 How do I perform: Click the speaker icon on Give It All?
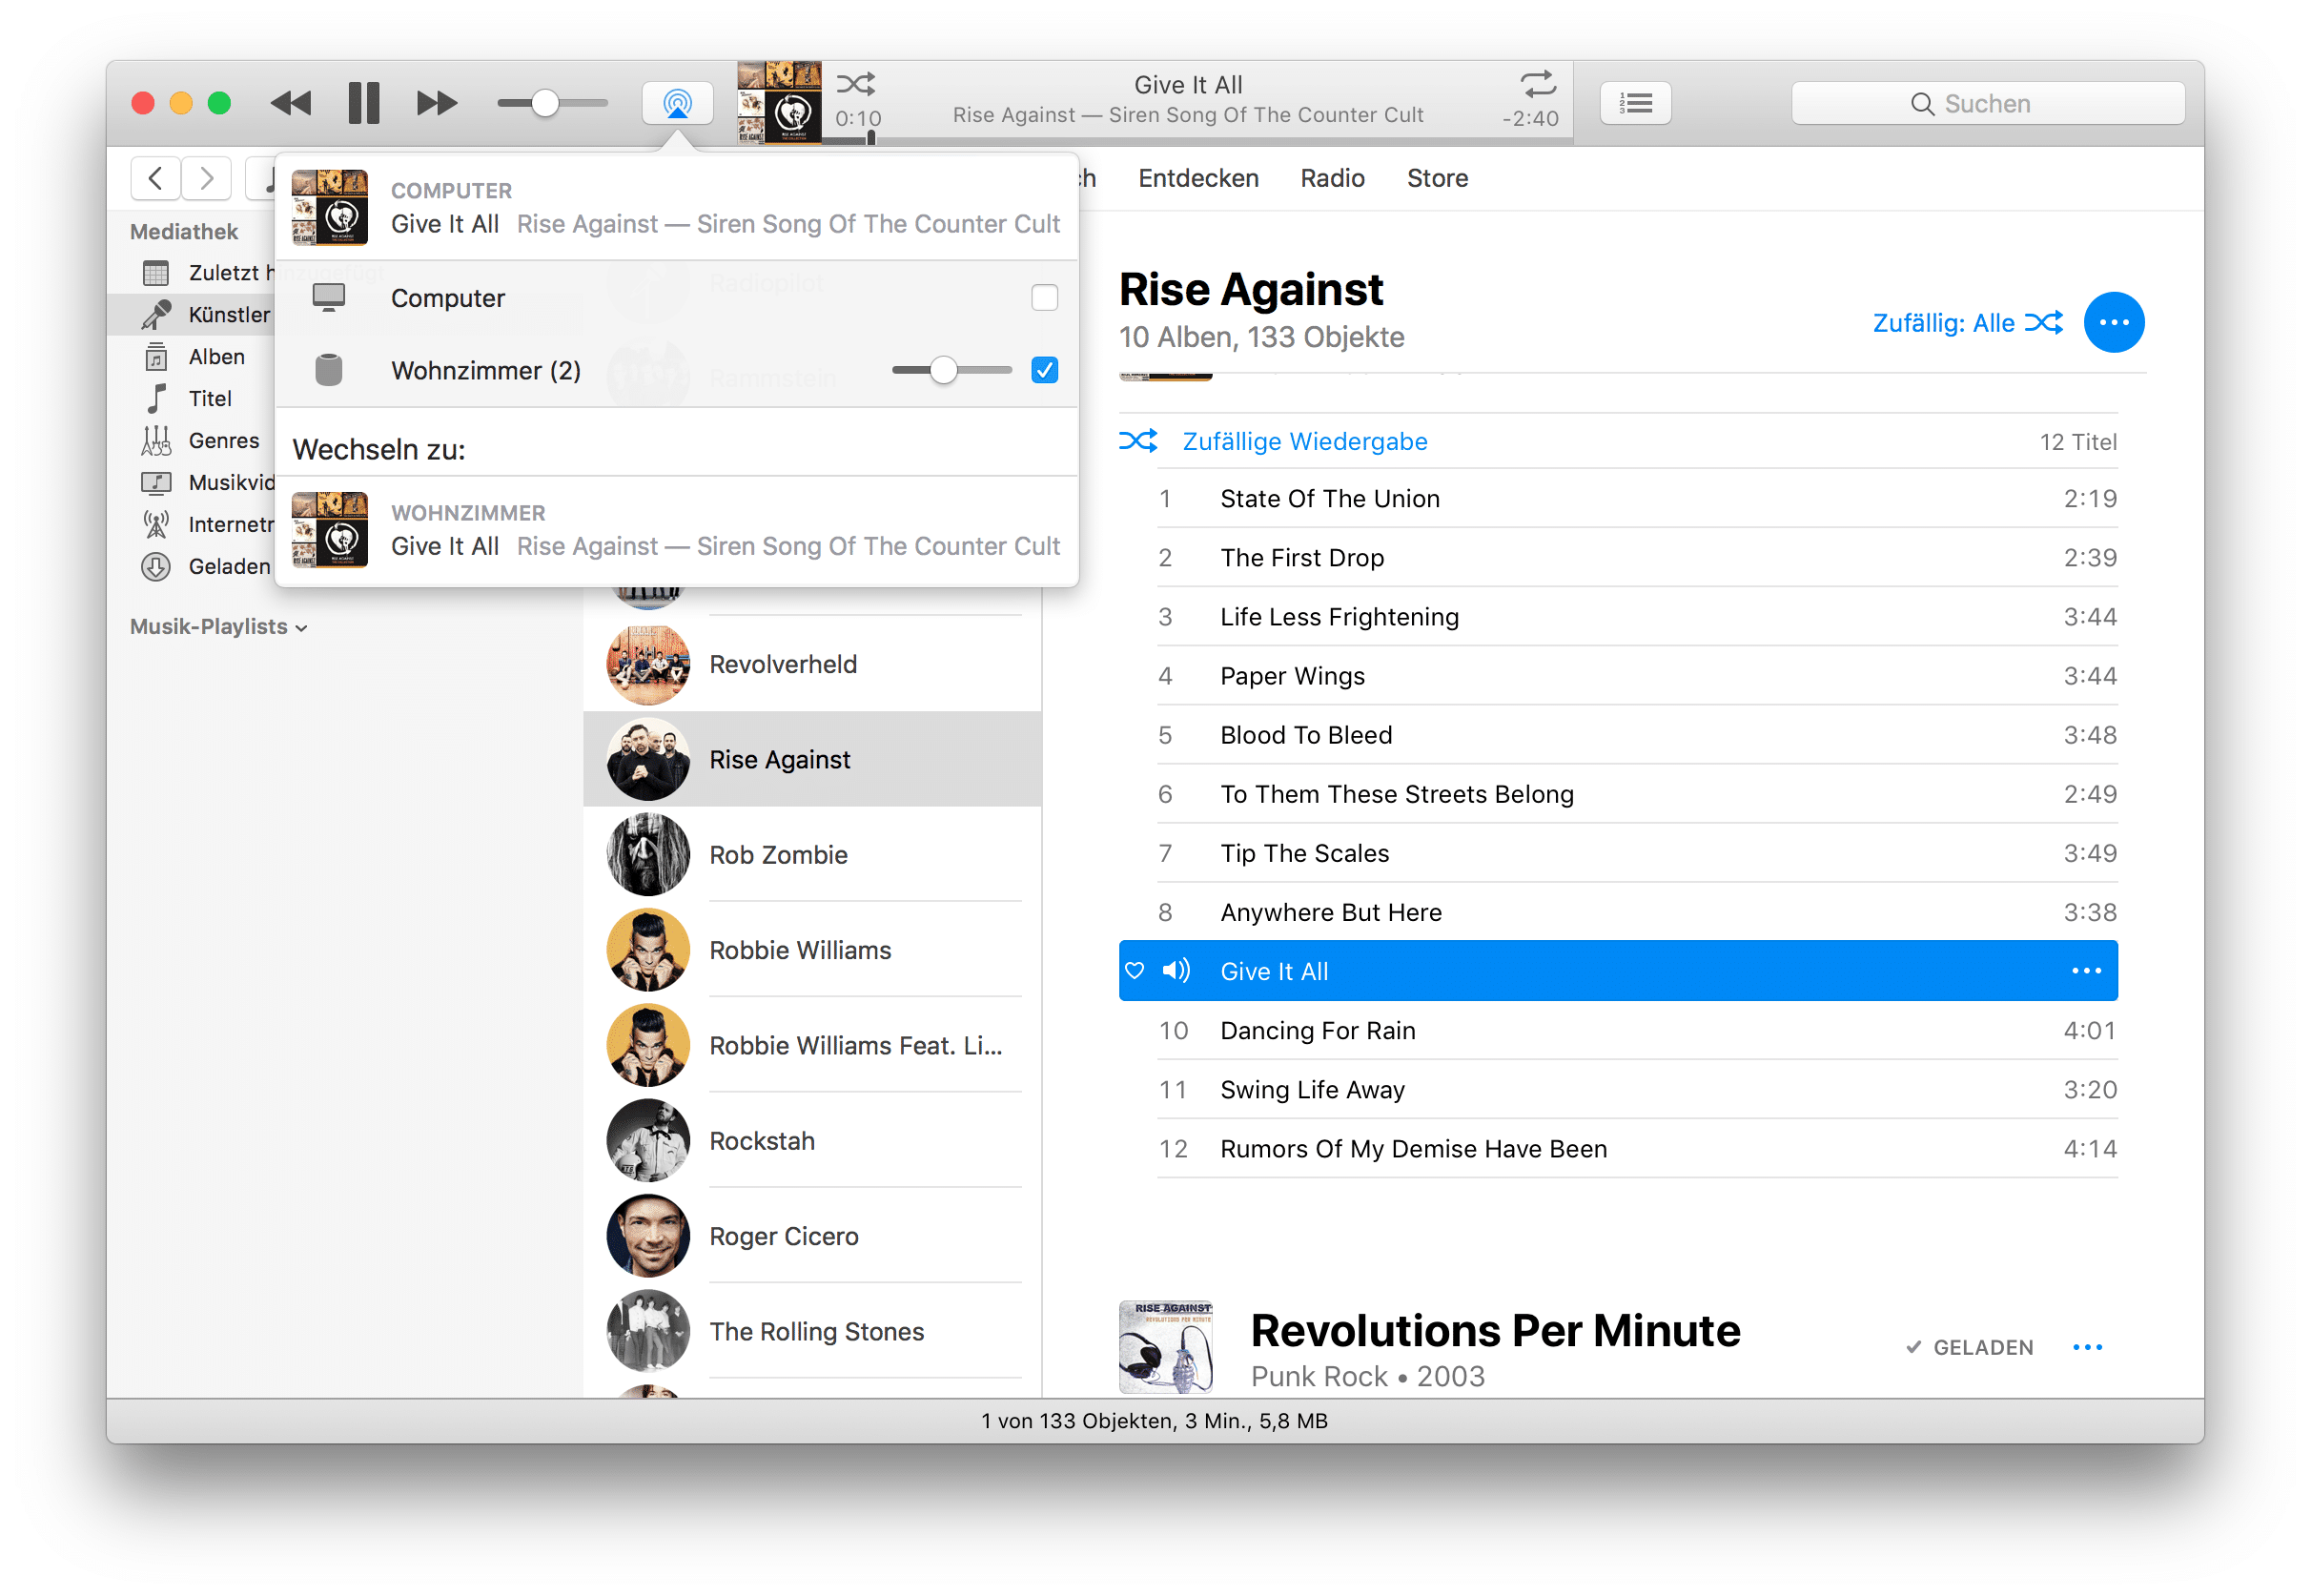pos(1176,970)
